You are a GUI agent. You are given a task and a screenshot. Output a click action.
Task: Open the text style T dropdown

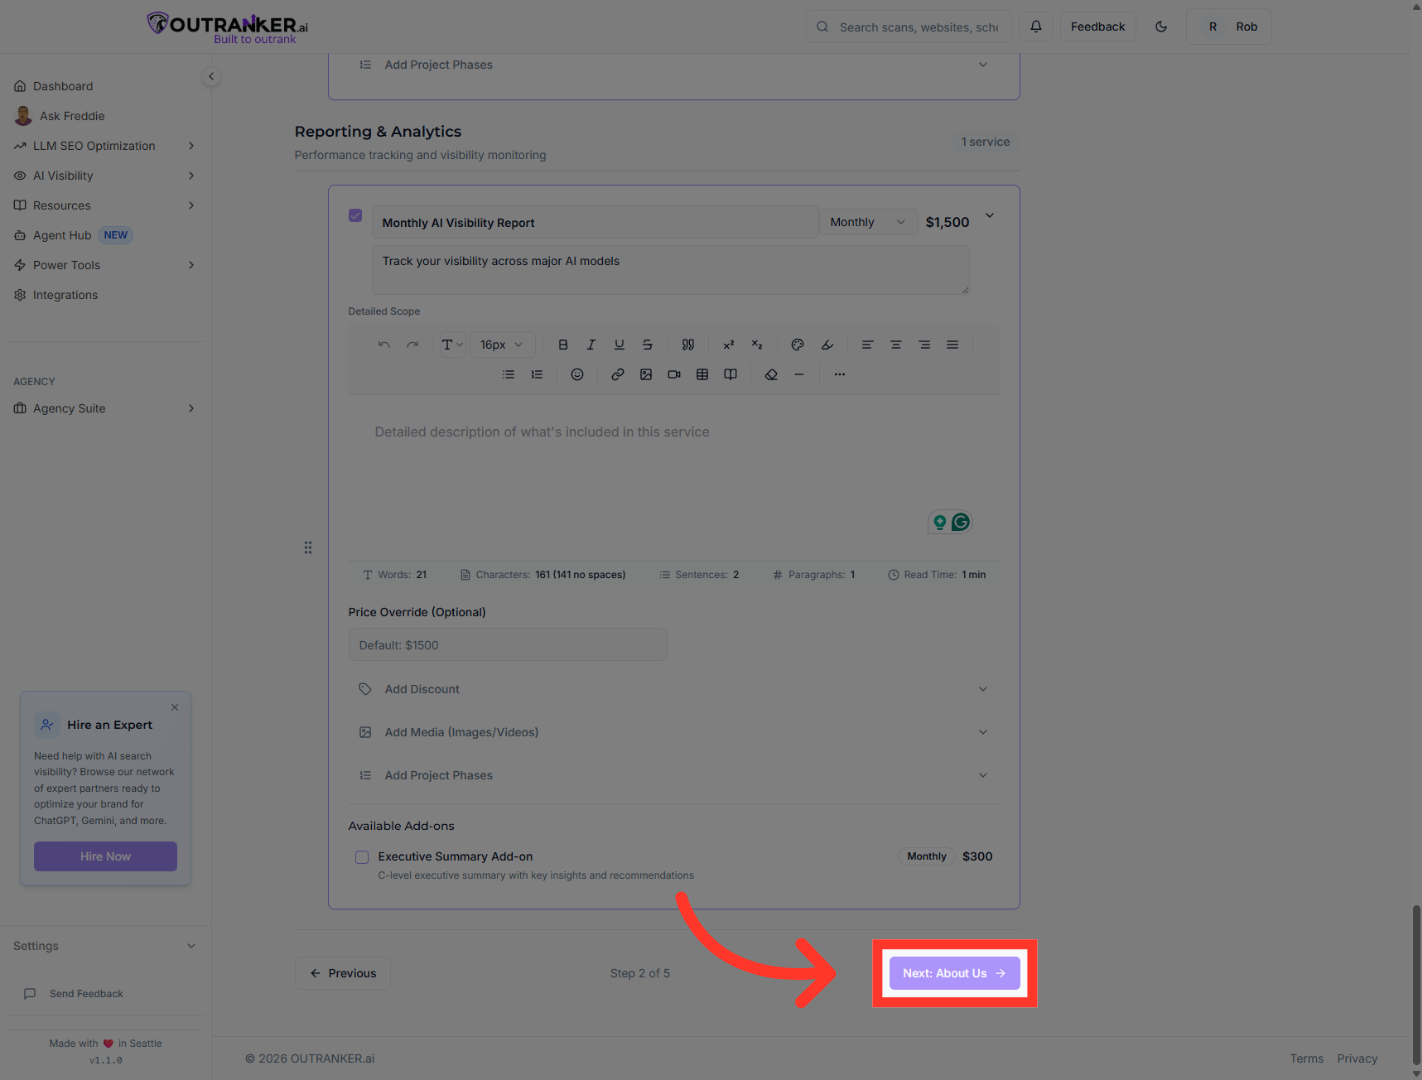click(x=452, y=345)
